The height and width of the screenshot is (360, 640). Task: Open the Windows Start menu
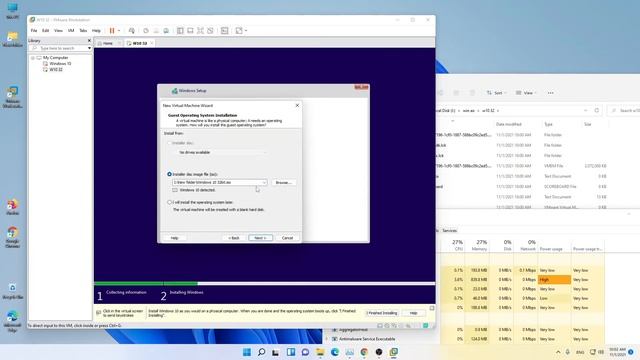click(x=247, y=352)
